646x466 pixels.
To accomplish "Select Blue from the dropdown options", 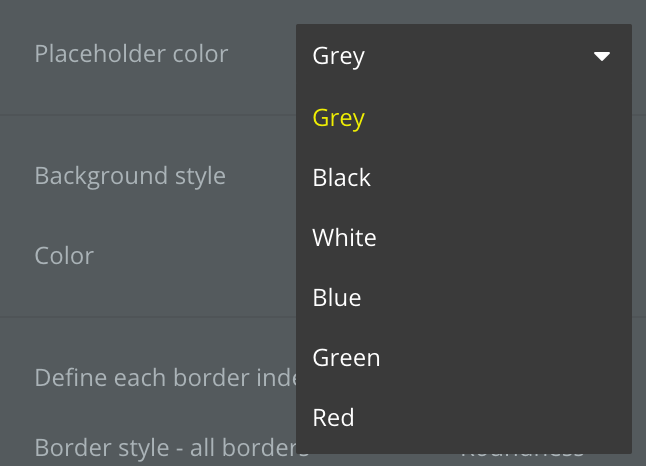I will (x=337, y=298).
